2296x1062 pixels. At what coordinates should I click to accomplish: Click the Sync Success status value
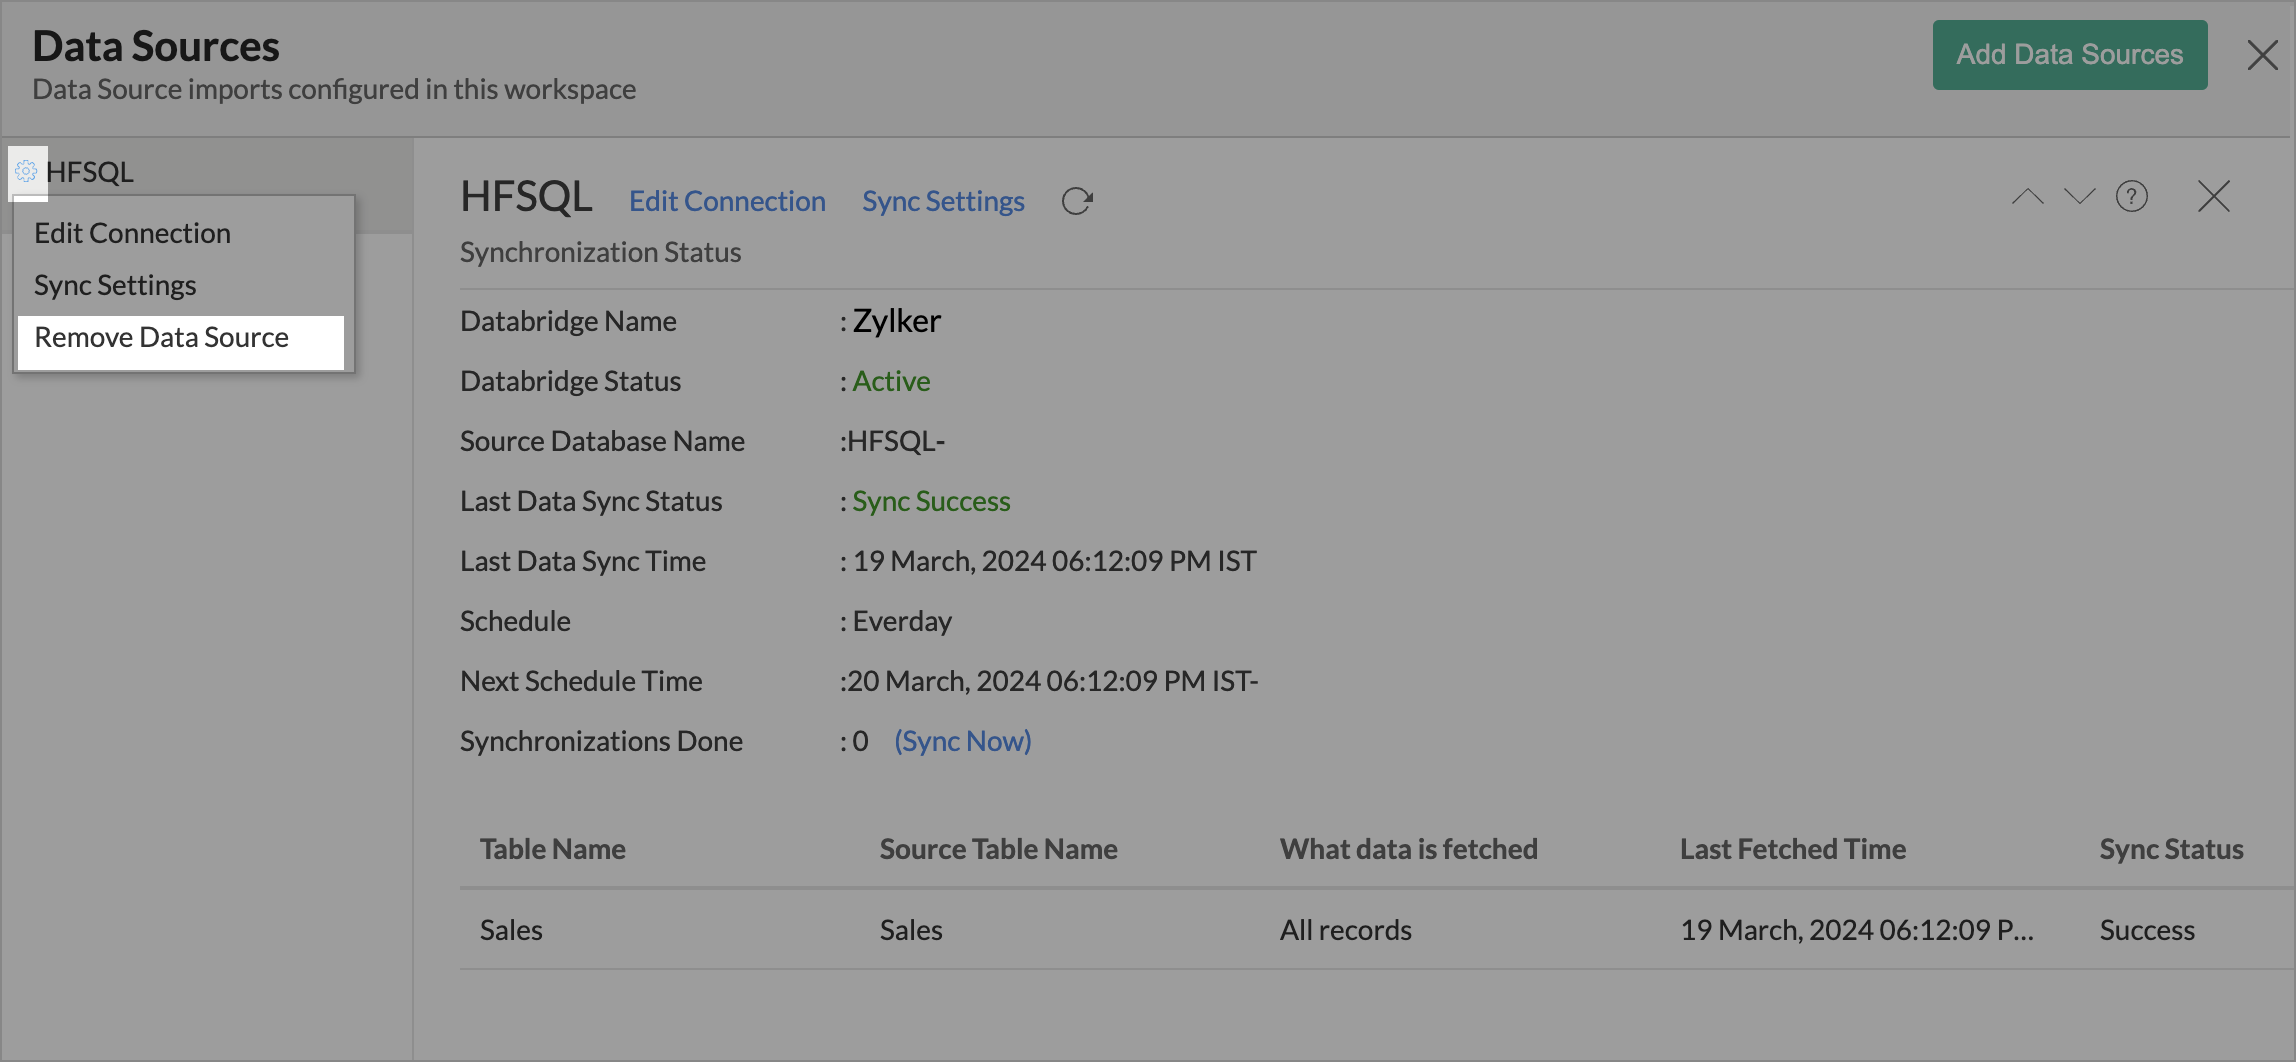(931, 501)
